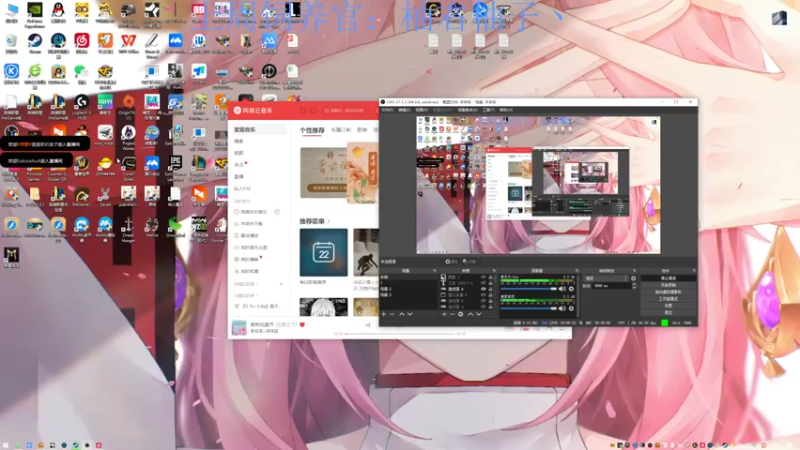Adjust the second OBS mixer volume slider

pyautogui.click(x=529, y=308)
